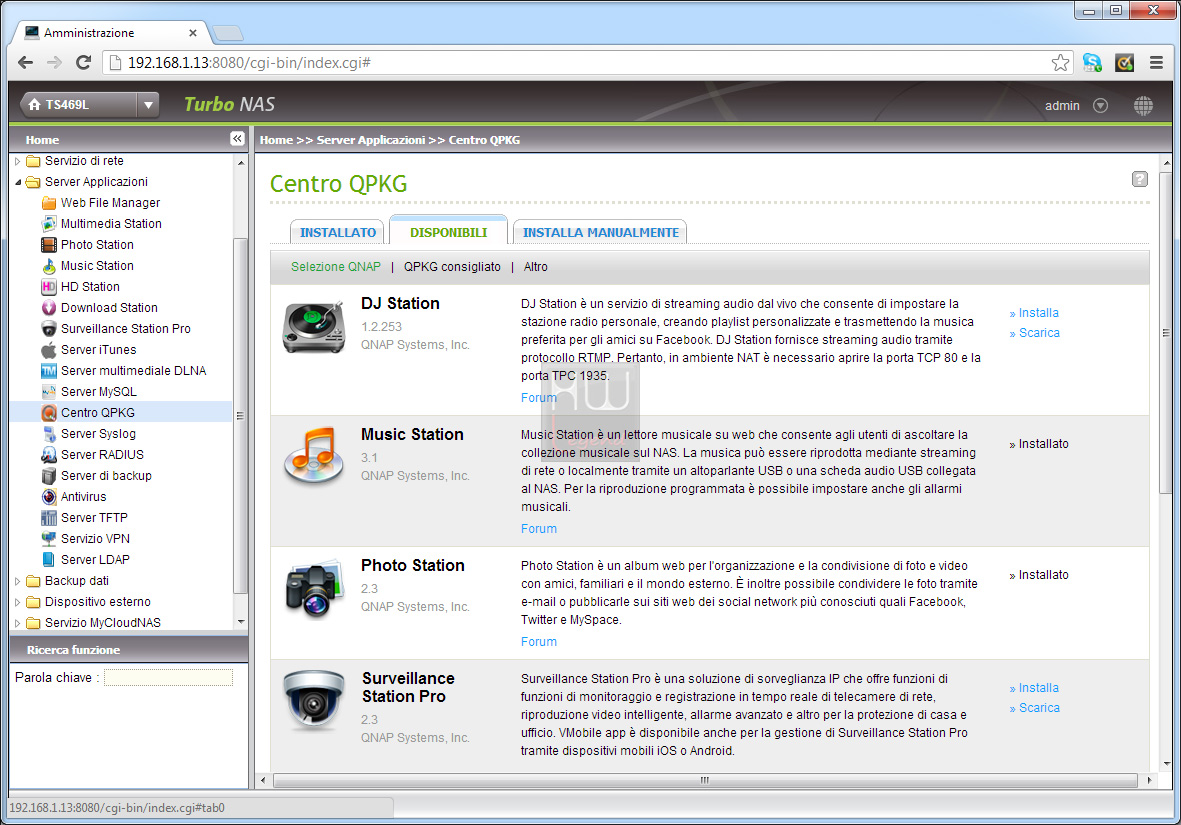Click the Amministrazione browser tab
This screenshot has height=825, width=1181.
pyautogui.click(x=111, y=32)
